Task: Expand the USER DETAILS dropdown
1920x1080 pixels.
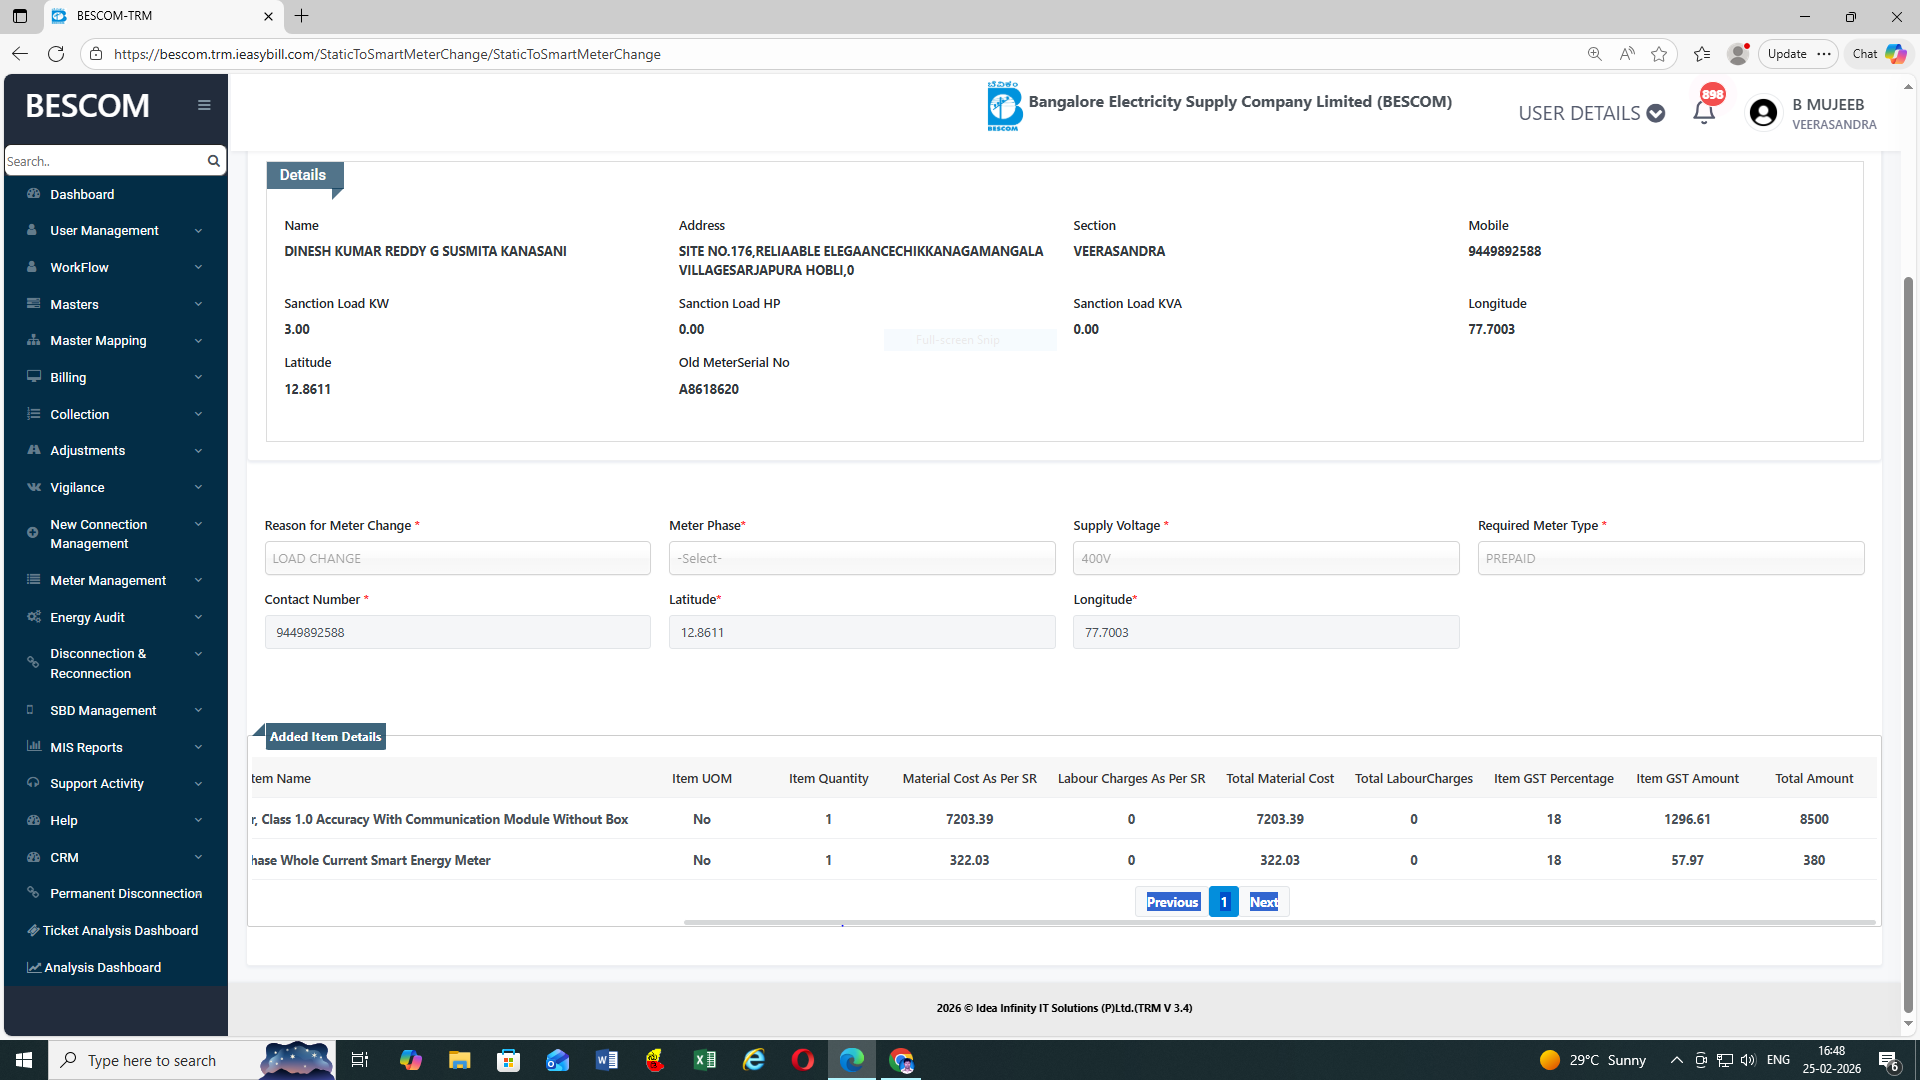Action: tap(1591, 113)
